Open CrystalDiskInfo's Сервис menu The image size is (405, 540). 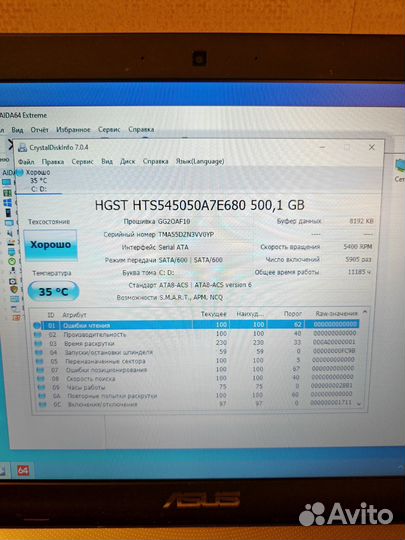(x=82, y=161)
